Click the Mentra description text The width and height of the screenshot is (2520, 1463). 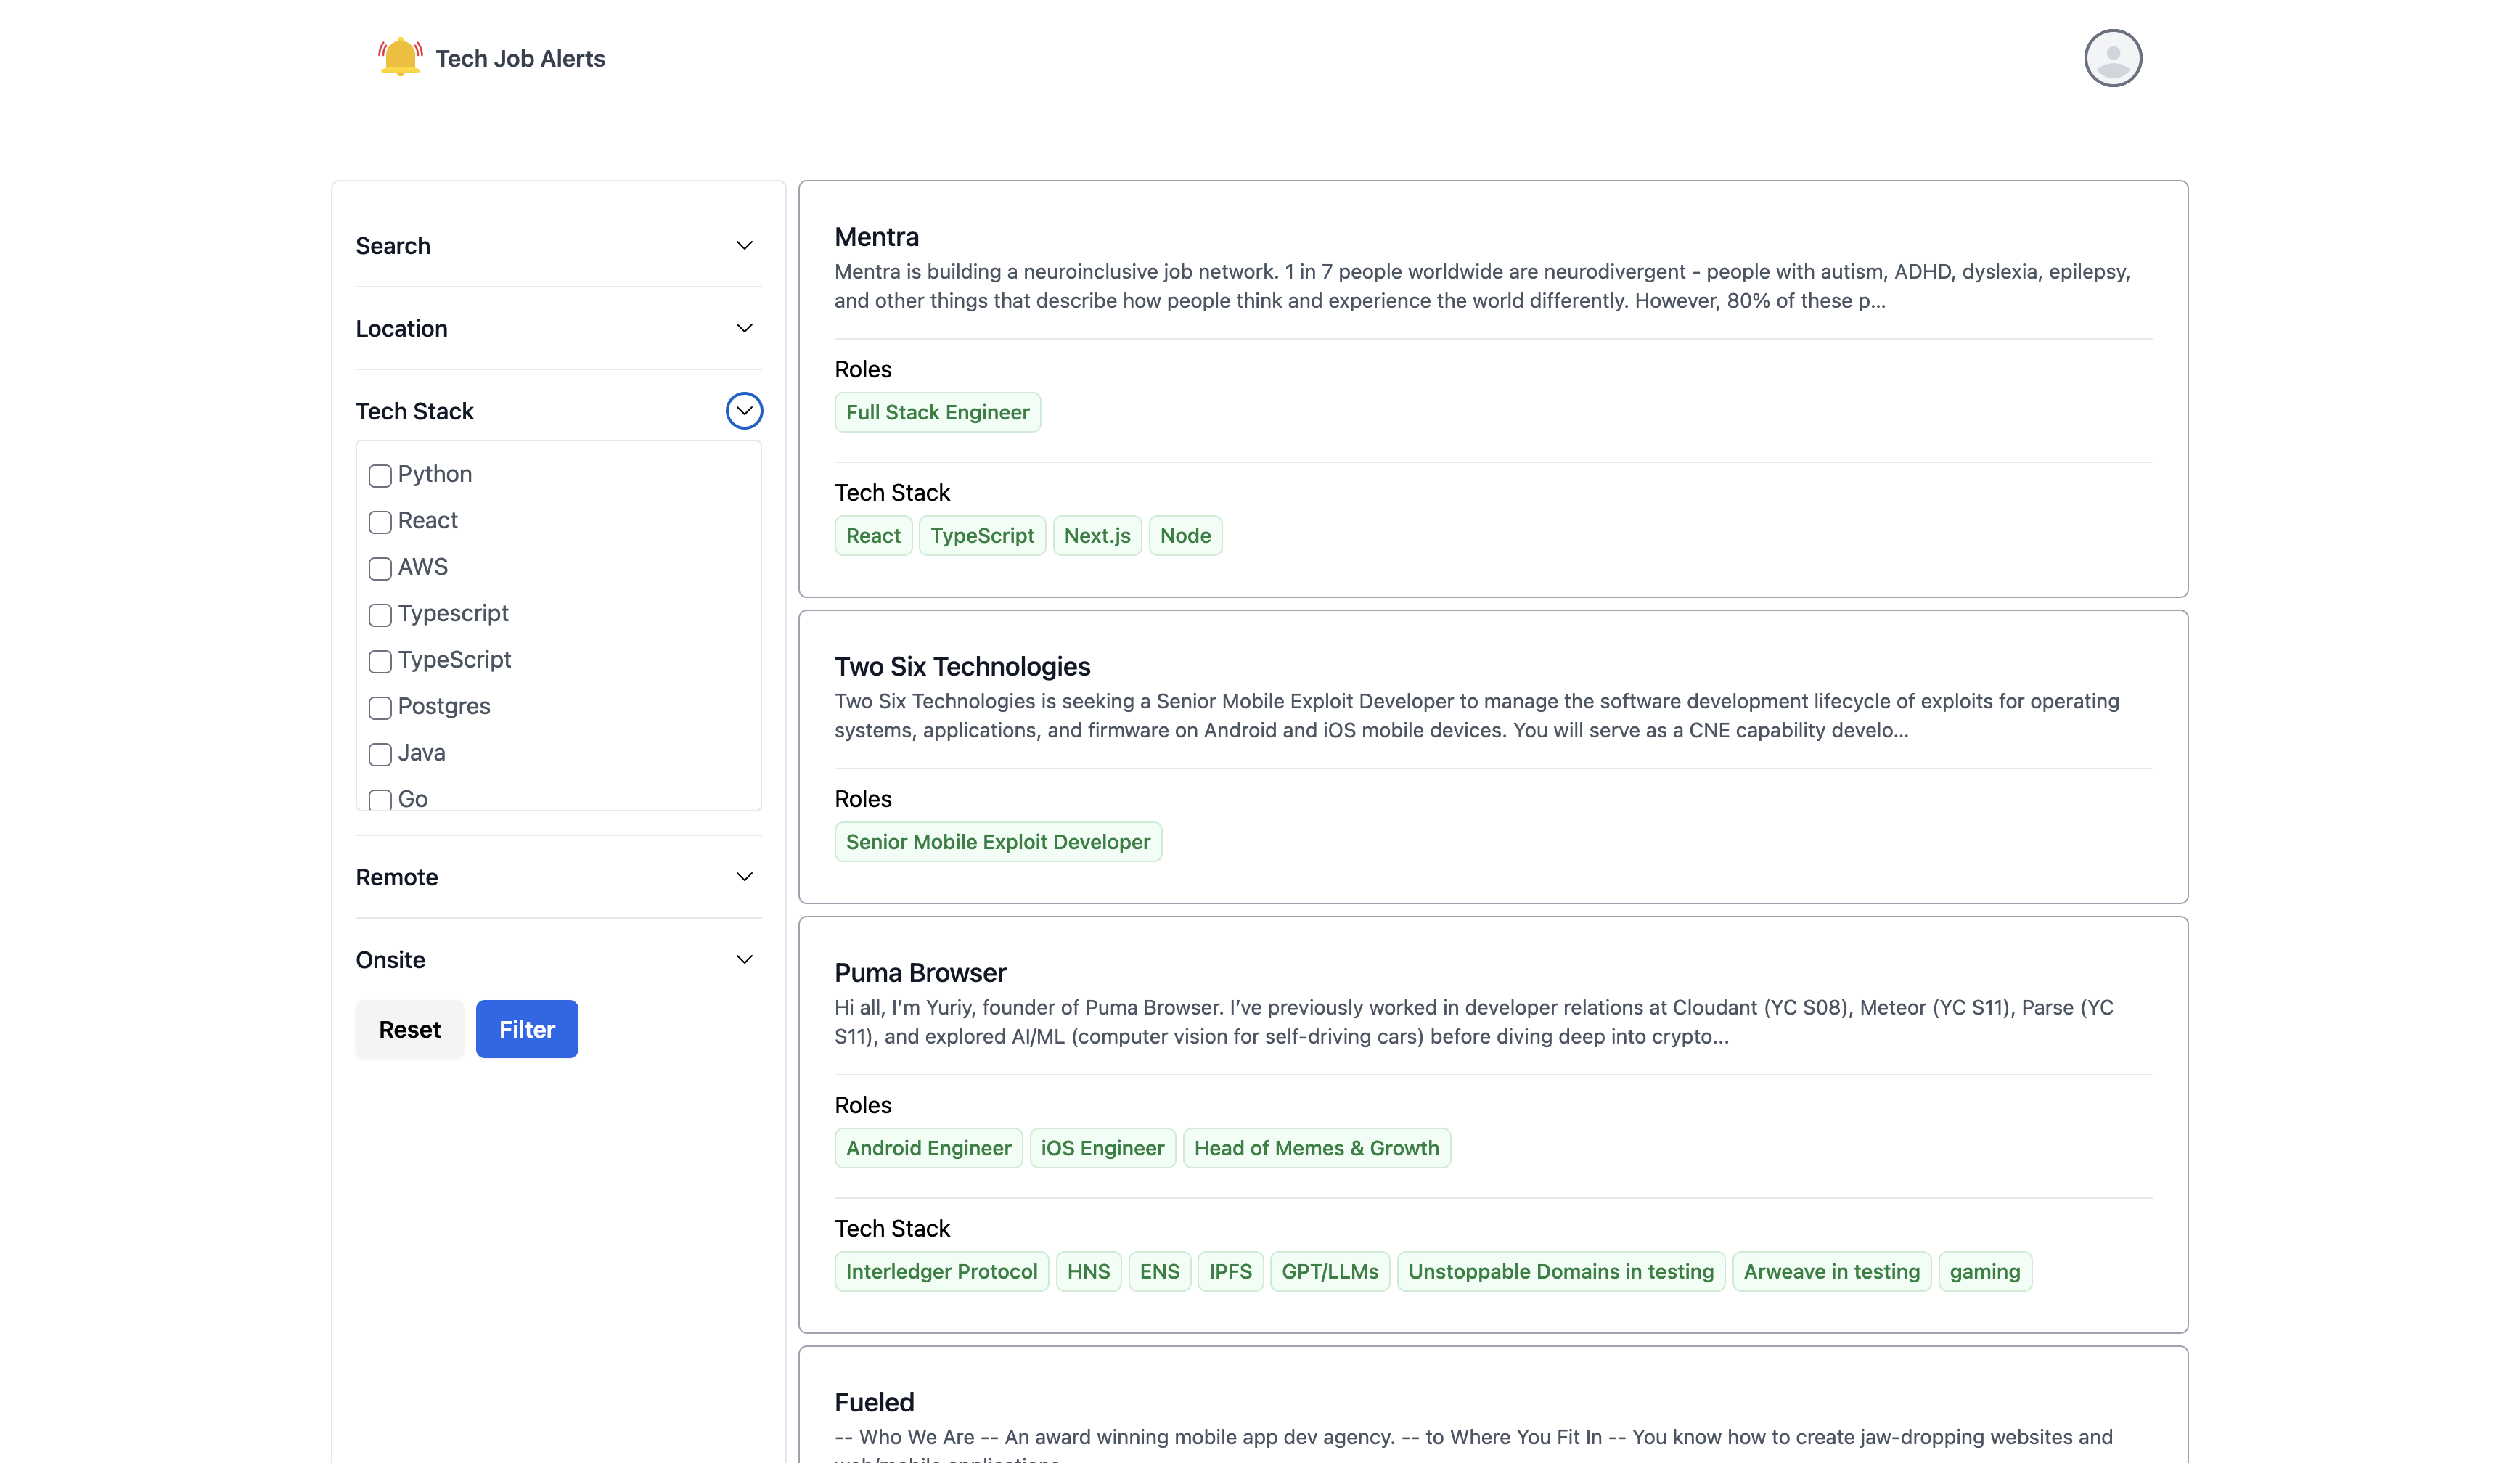tap(1483, 286)
